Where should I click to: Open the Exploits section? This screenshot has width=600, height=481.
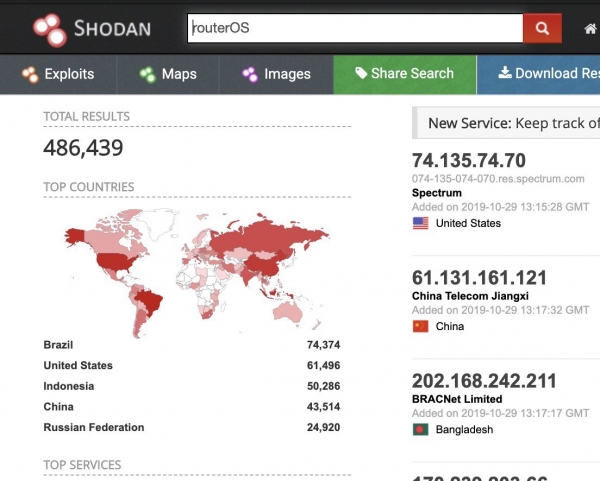[58, 74]
